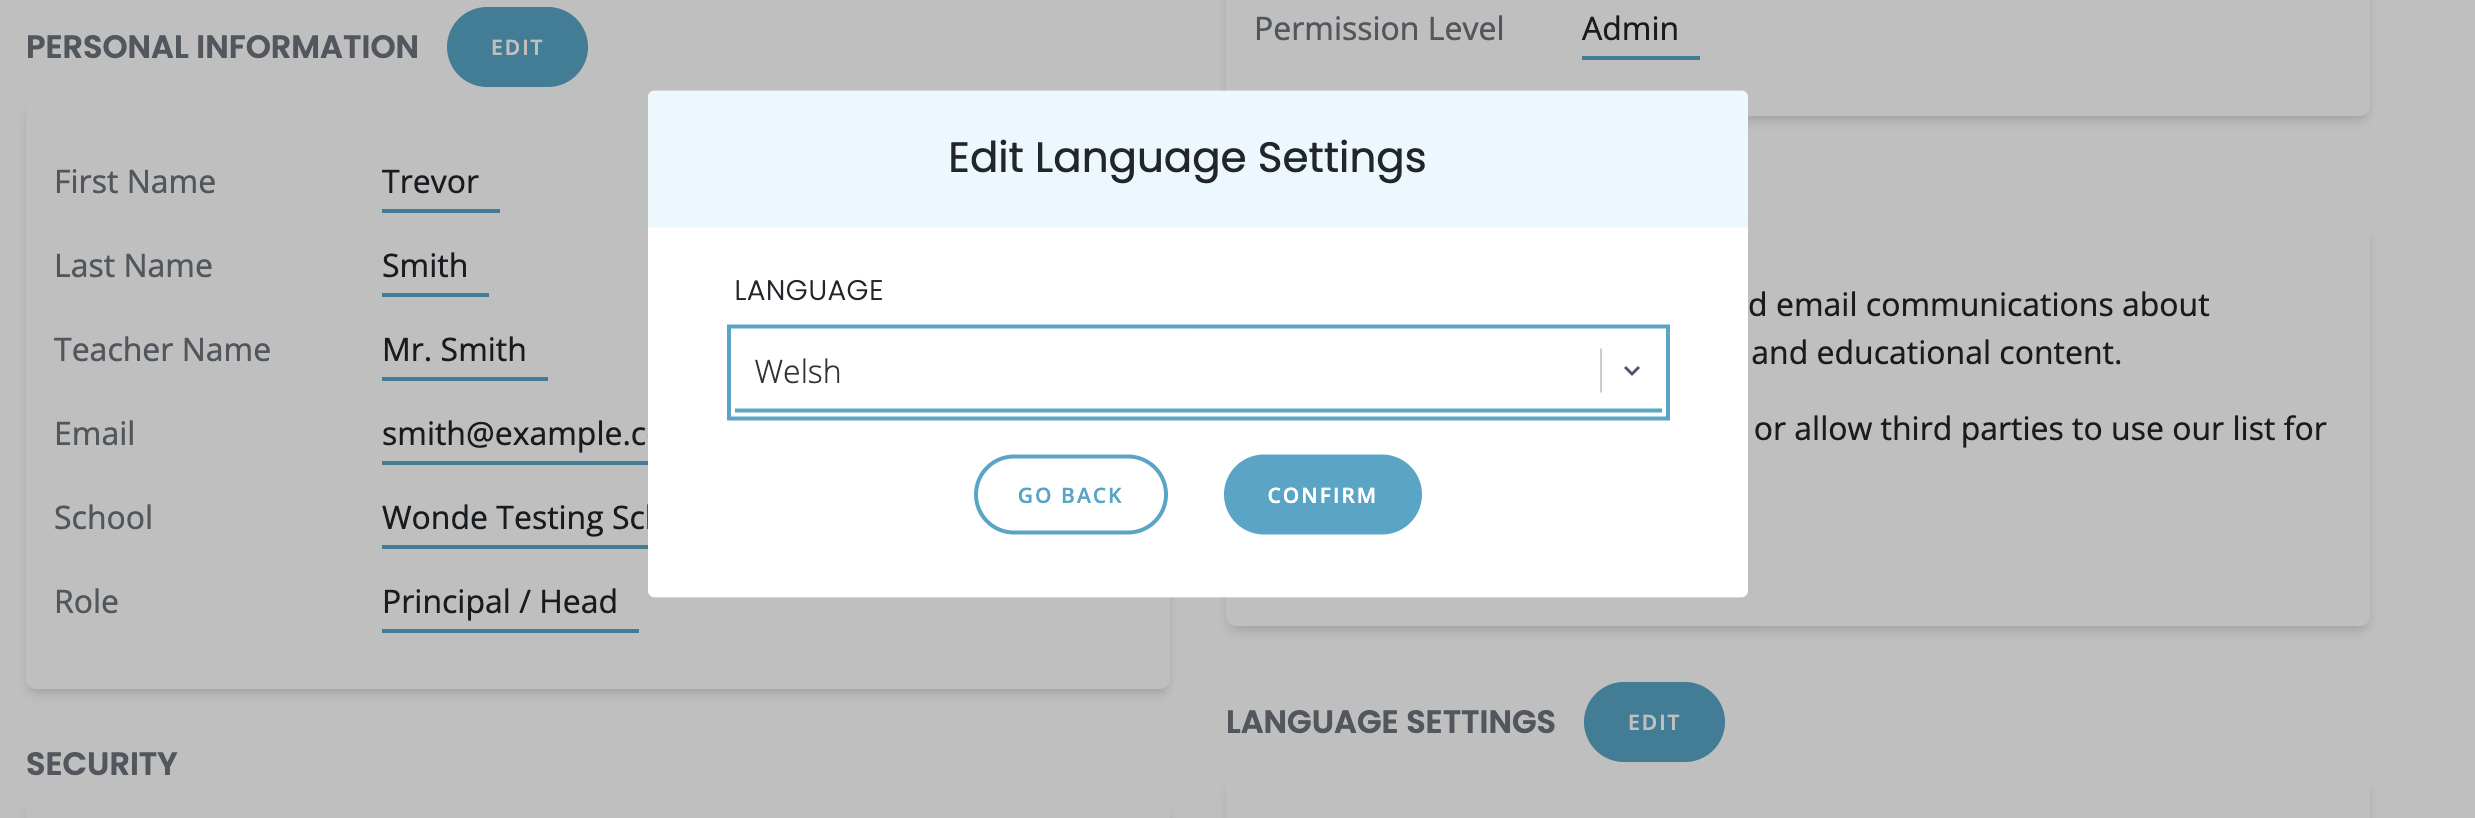Select the First Name value Trevor
This screenshot has width=2475, height=818.
click(431, 182)
